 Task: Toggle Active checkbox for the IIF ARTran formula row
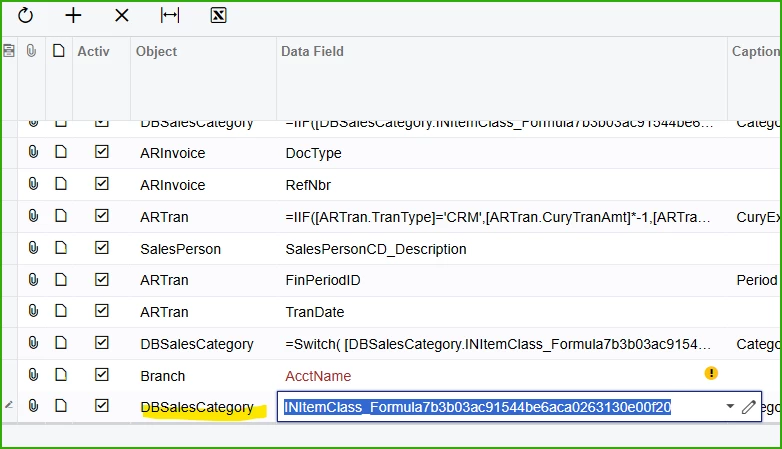tap(102, 216)
